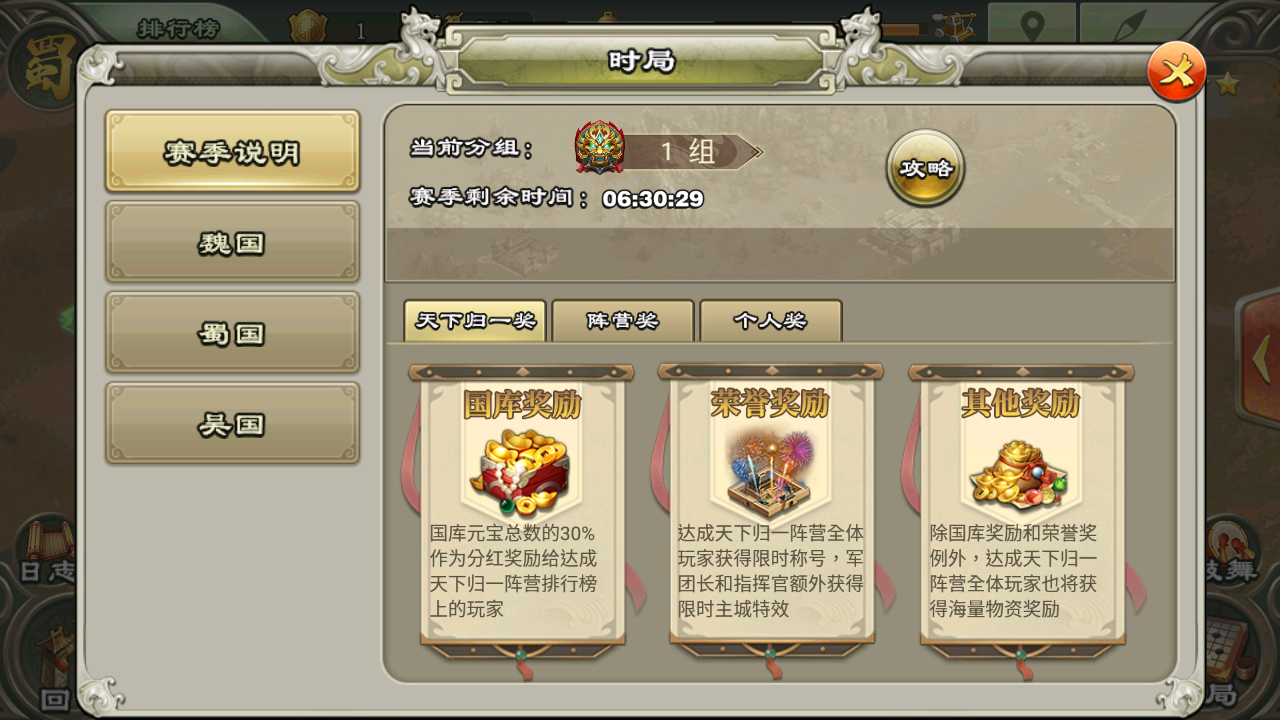1280x720 pixels.
Task: Open the 蜀国 section
Action: (232, 332)
